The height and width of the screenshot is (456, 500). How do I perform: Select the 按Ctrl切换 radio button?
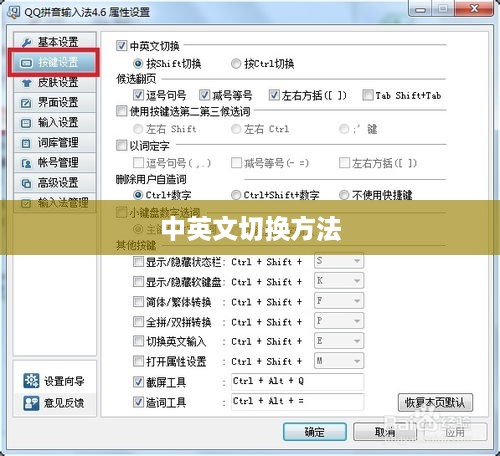[236, 63]
